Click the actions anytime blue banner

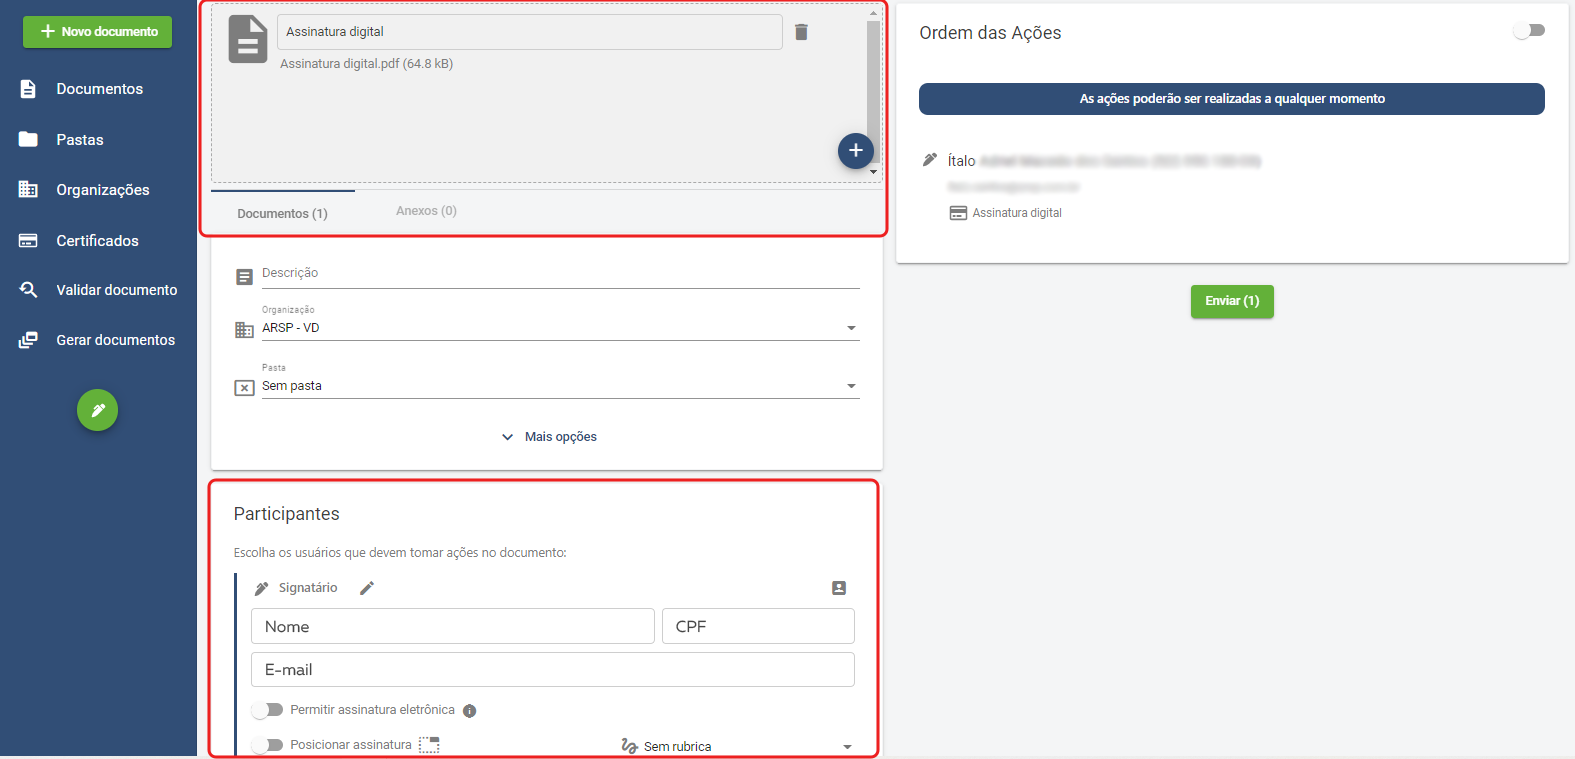point(1232,99)
